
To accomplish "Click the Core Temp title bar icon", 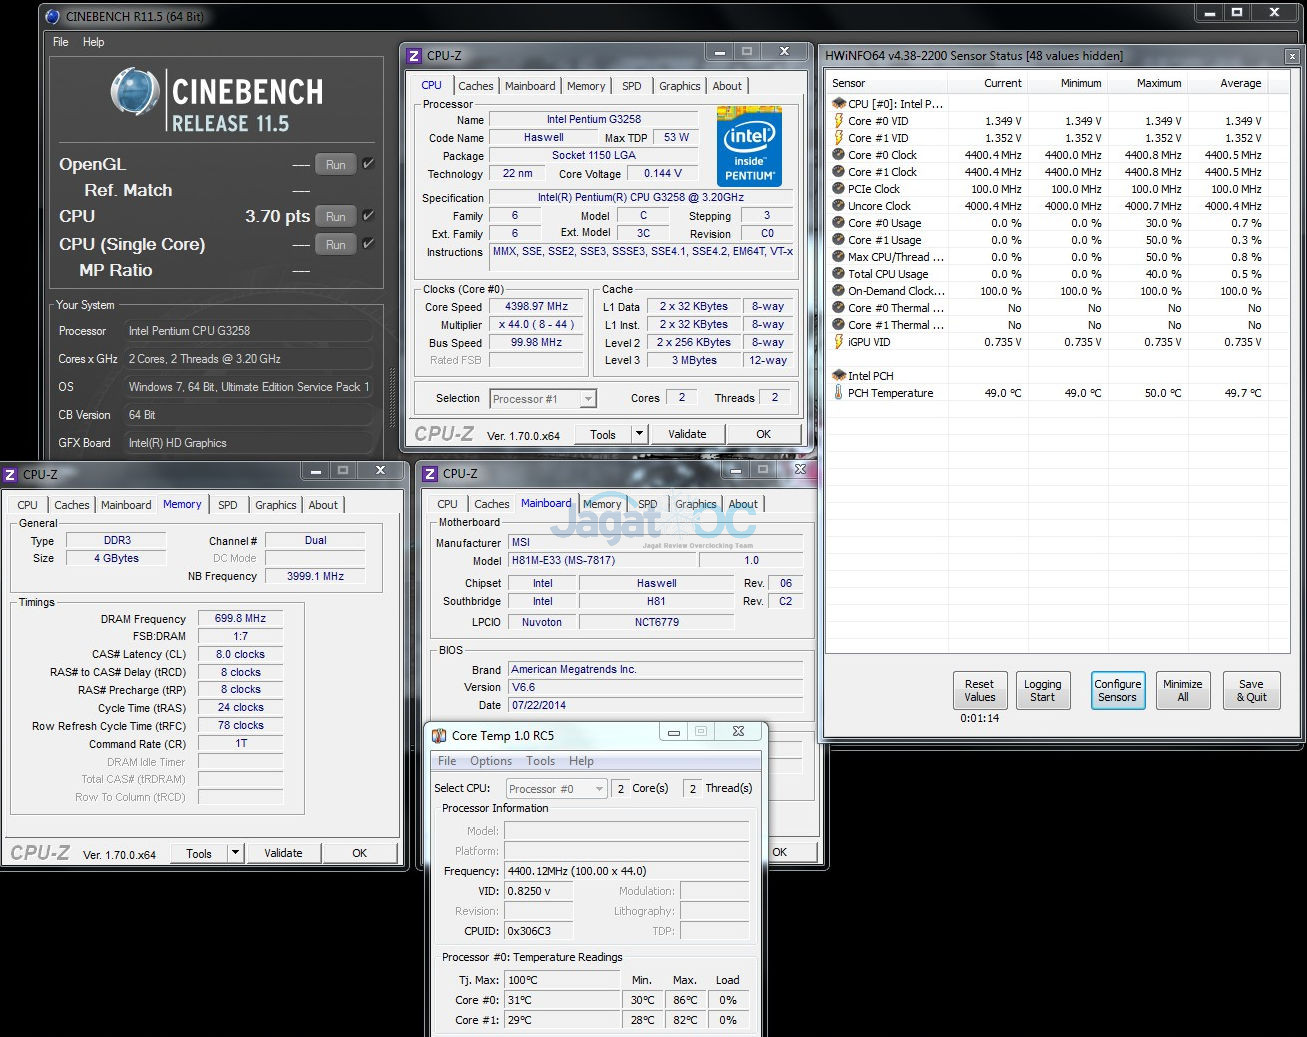I will pyautogui.click(x=439, y=735).
